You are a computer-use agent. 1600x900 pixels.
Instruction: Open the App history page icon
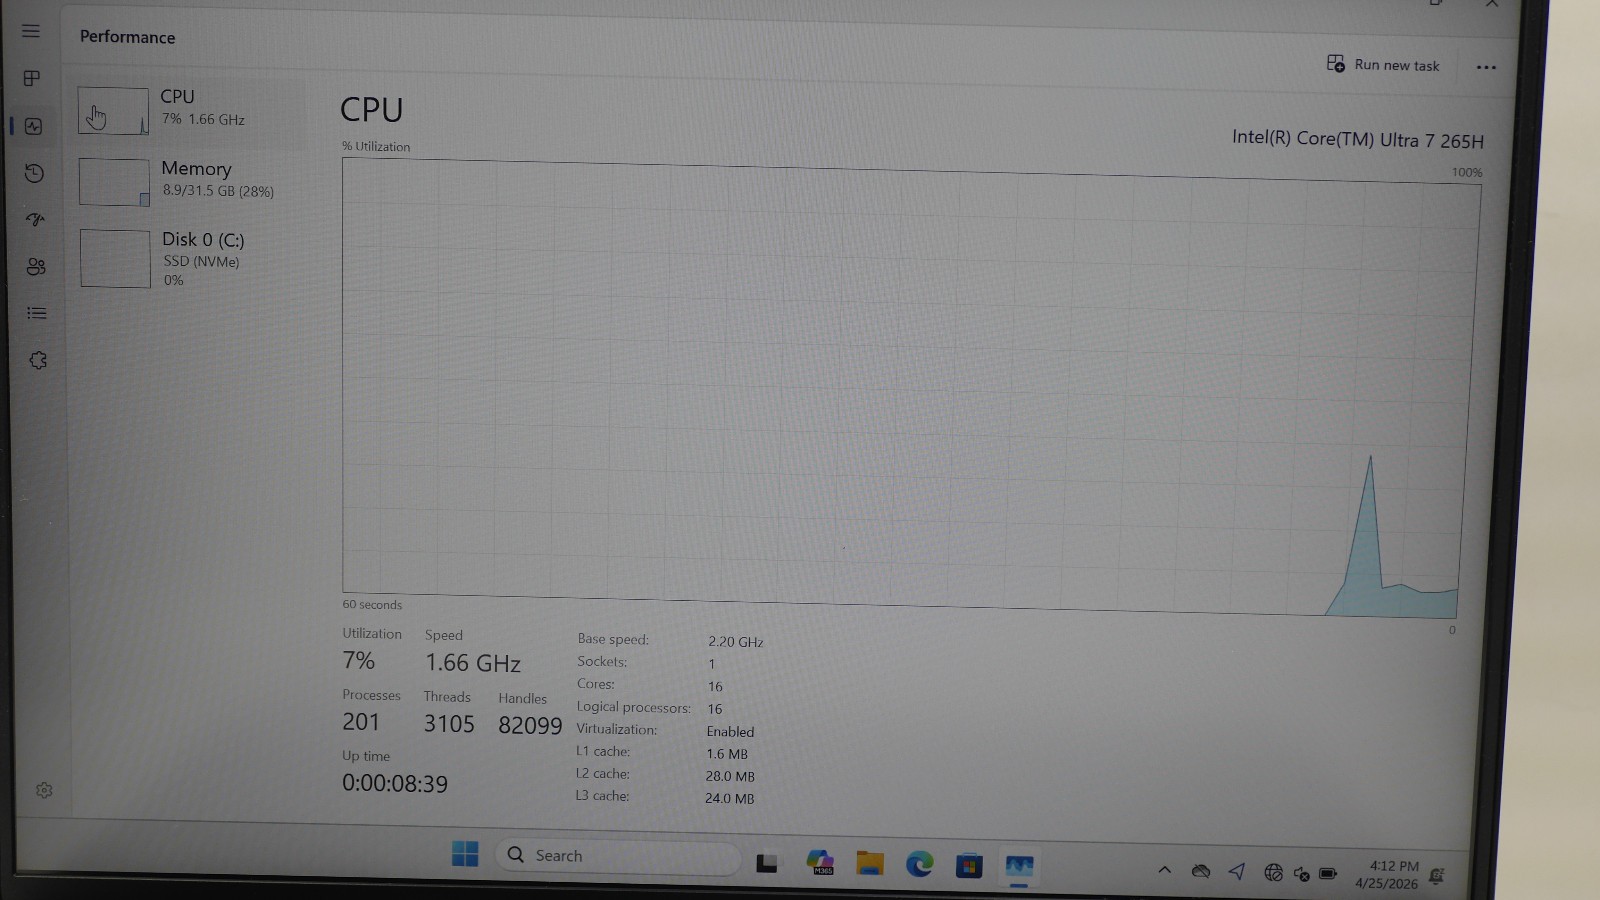tap(34, 173)
